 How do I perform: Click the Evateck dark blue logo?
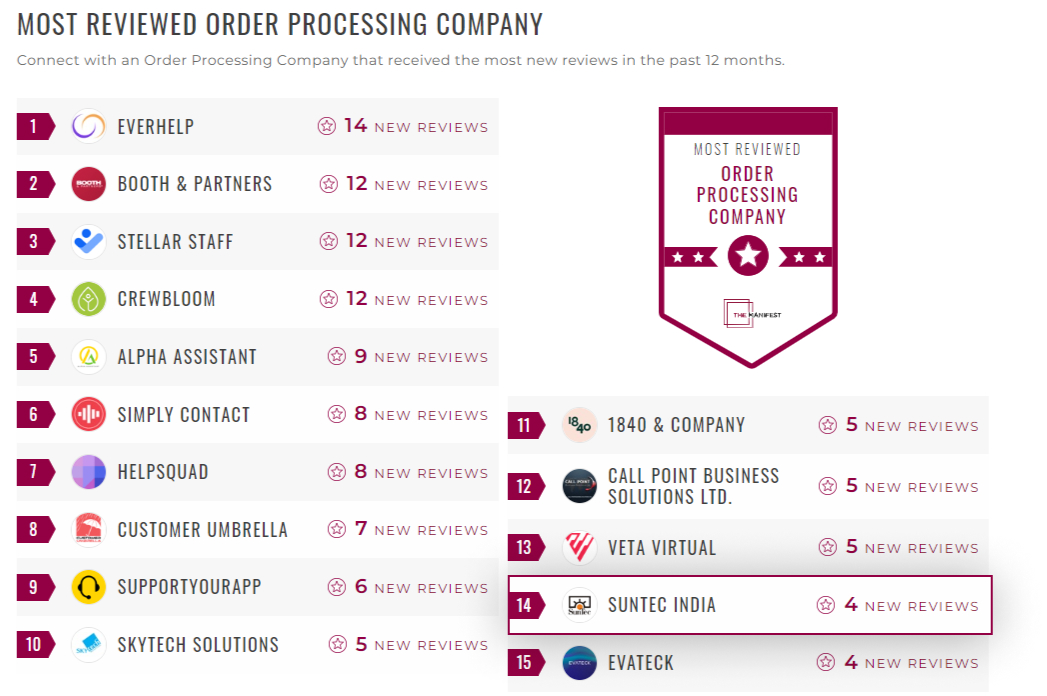[579, 663]
